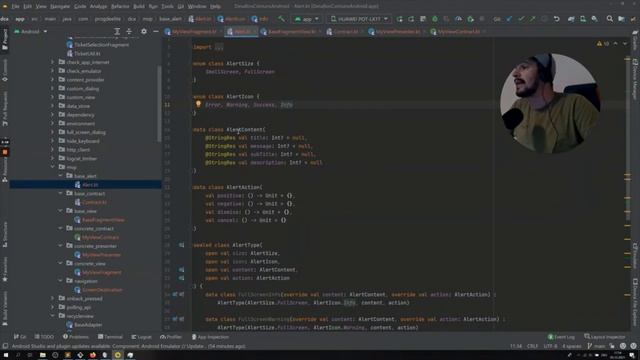This screenshot has width=640, height=360.
Task: Switch to the MyViewContract.kt editor tab
Action: tap(458, 31)
